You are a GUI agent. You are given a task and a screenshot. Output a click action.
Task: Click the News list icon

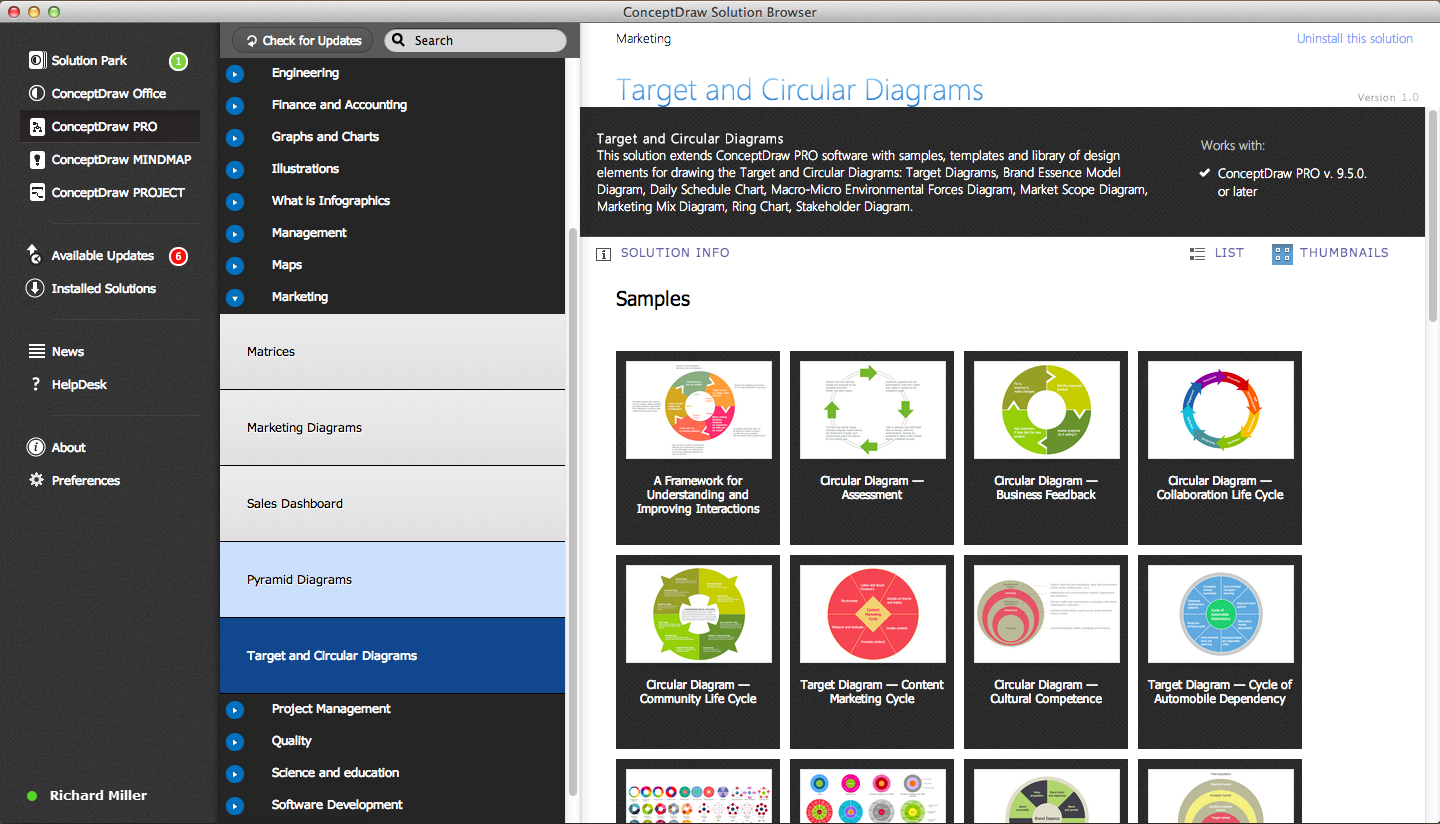point(37,351)
